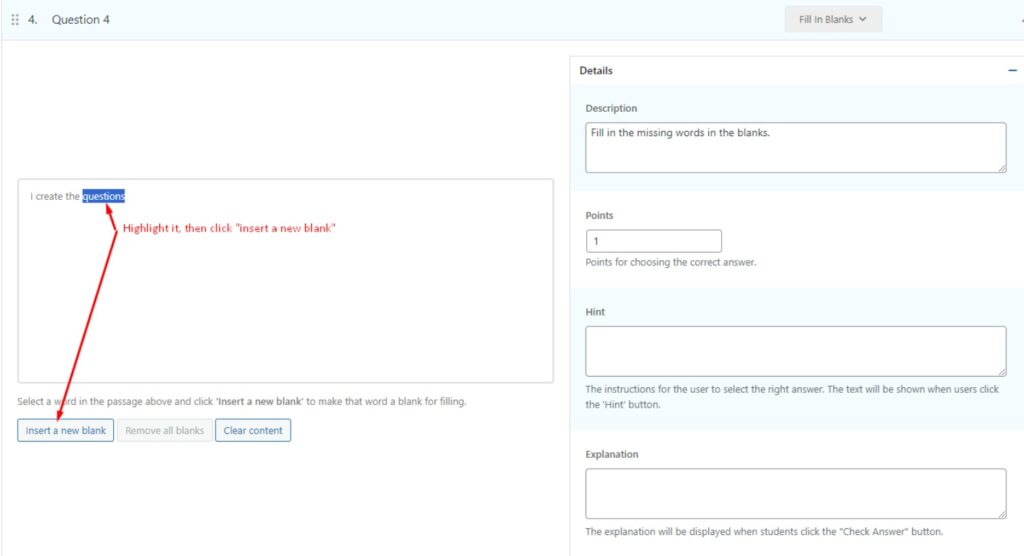Click the Explanation box resize handle

1001,513
